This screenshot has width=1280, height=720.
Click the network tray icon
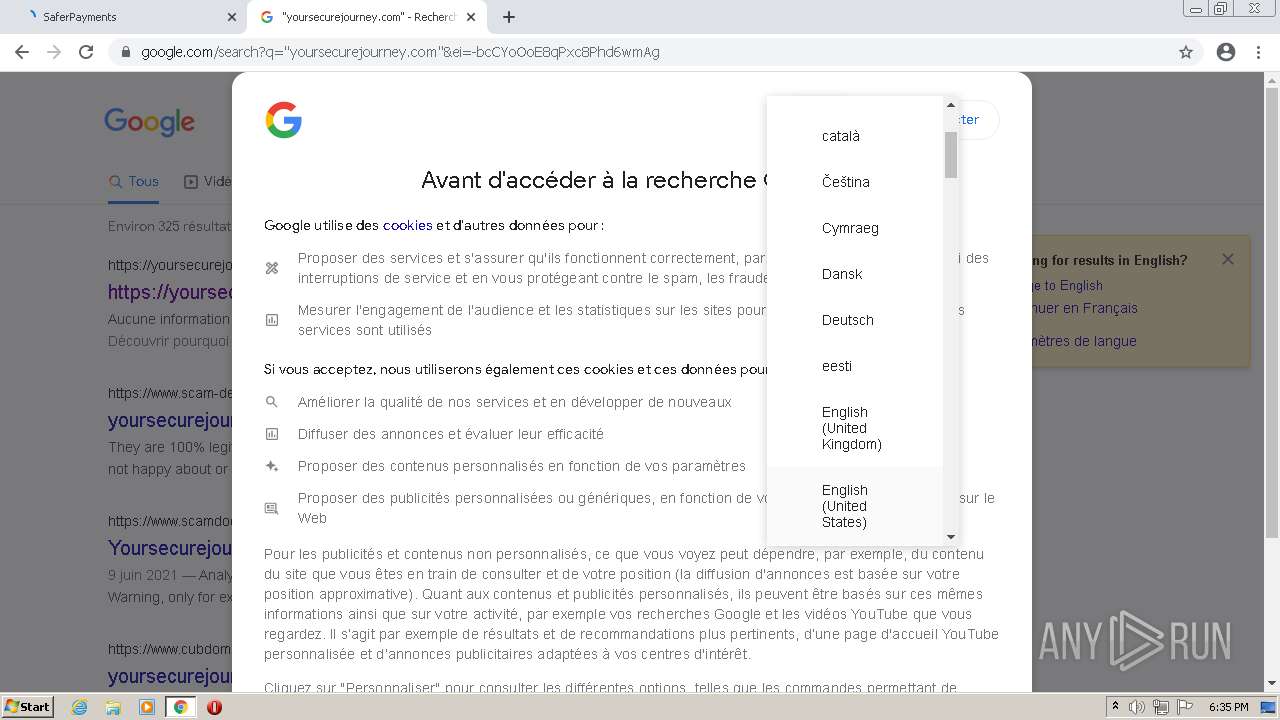coord(1161,707)
